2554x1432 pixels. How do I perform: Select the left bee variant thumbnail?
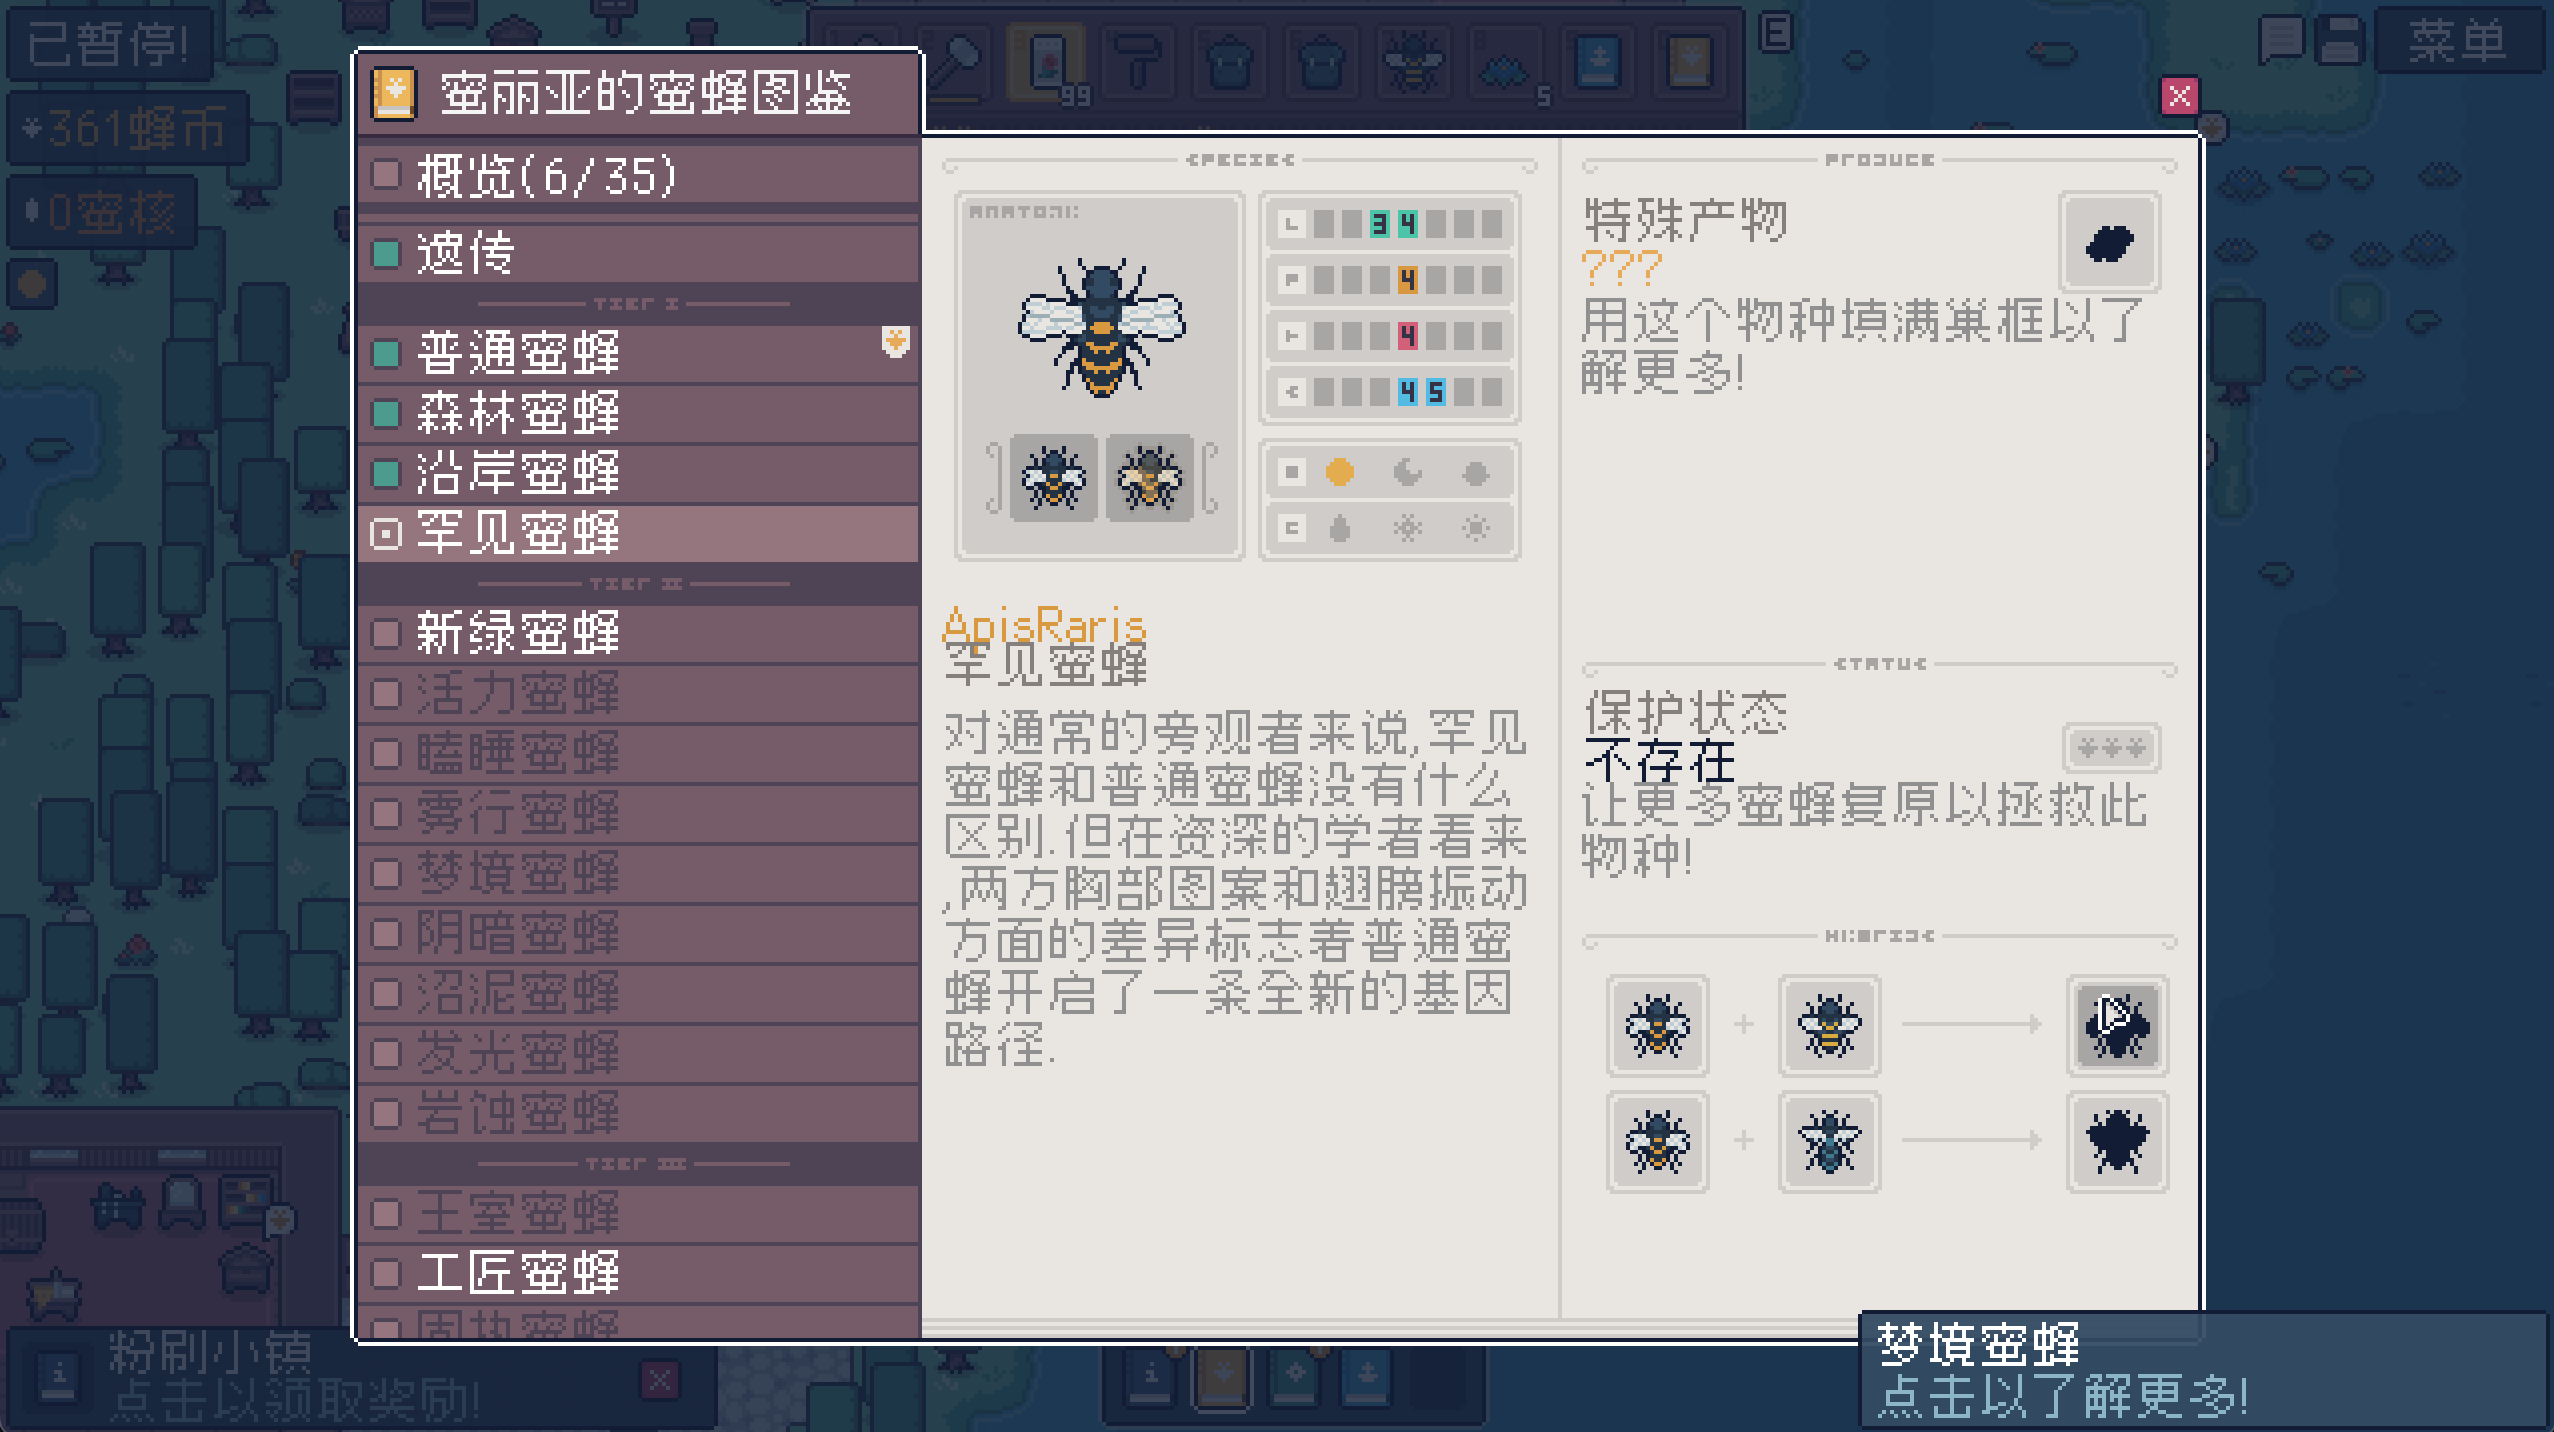click(1053, 478)
